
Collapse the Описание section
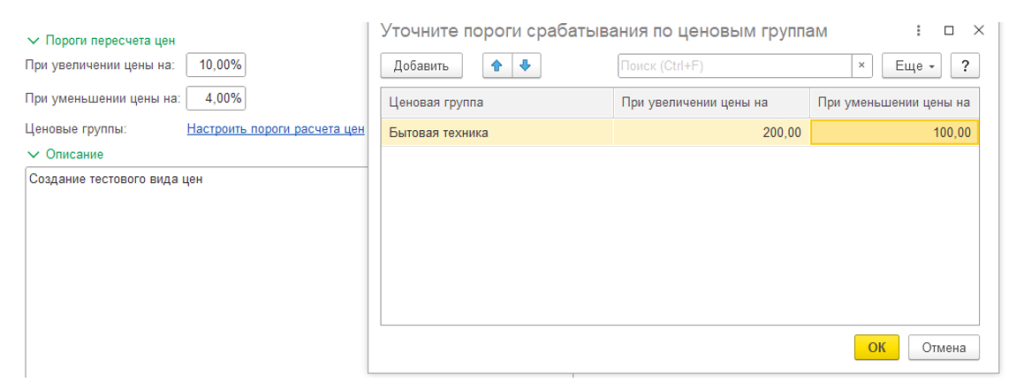click(65, 155)
